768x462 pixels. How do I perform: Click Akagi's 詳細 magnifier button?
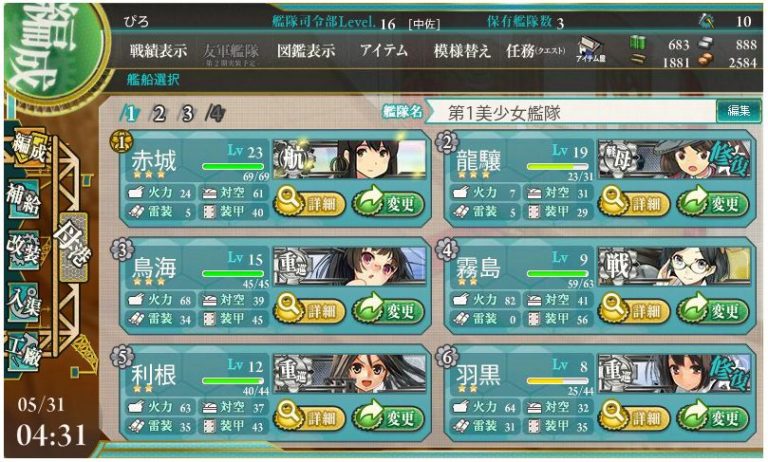point(310,203)
